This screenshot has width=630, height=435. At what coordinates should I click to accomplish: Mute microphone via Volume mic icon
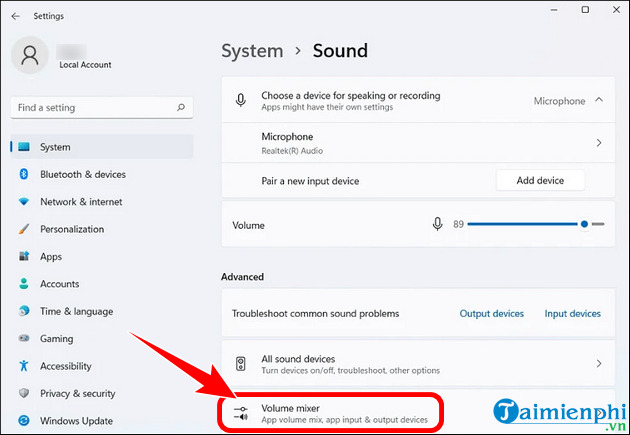pyautogui.click(x=438, y=224)
